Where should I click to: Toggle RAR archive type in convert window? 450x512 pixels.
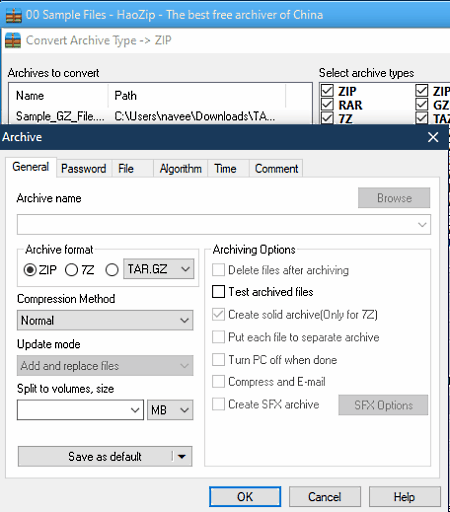click(x=327, y=105)
